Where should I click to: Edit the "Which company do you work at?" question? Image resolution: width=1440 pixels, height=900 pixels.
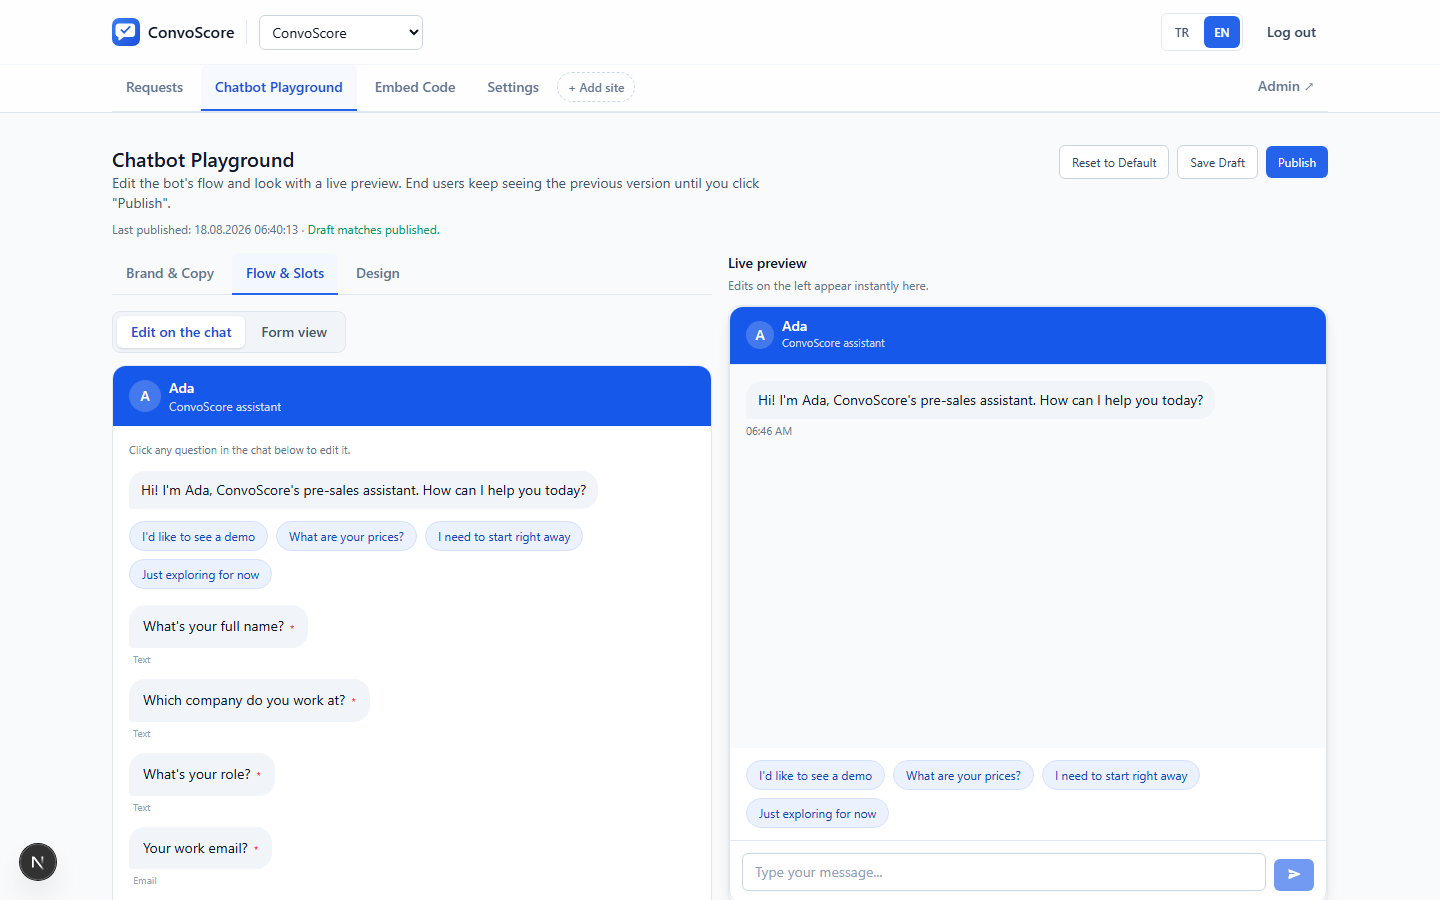point(249,700)
